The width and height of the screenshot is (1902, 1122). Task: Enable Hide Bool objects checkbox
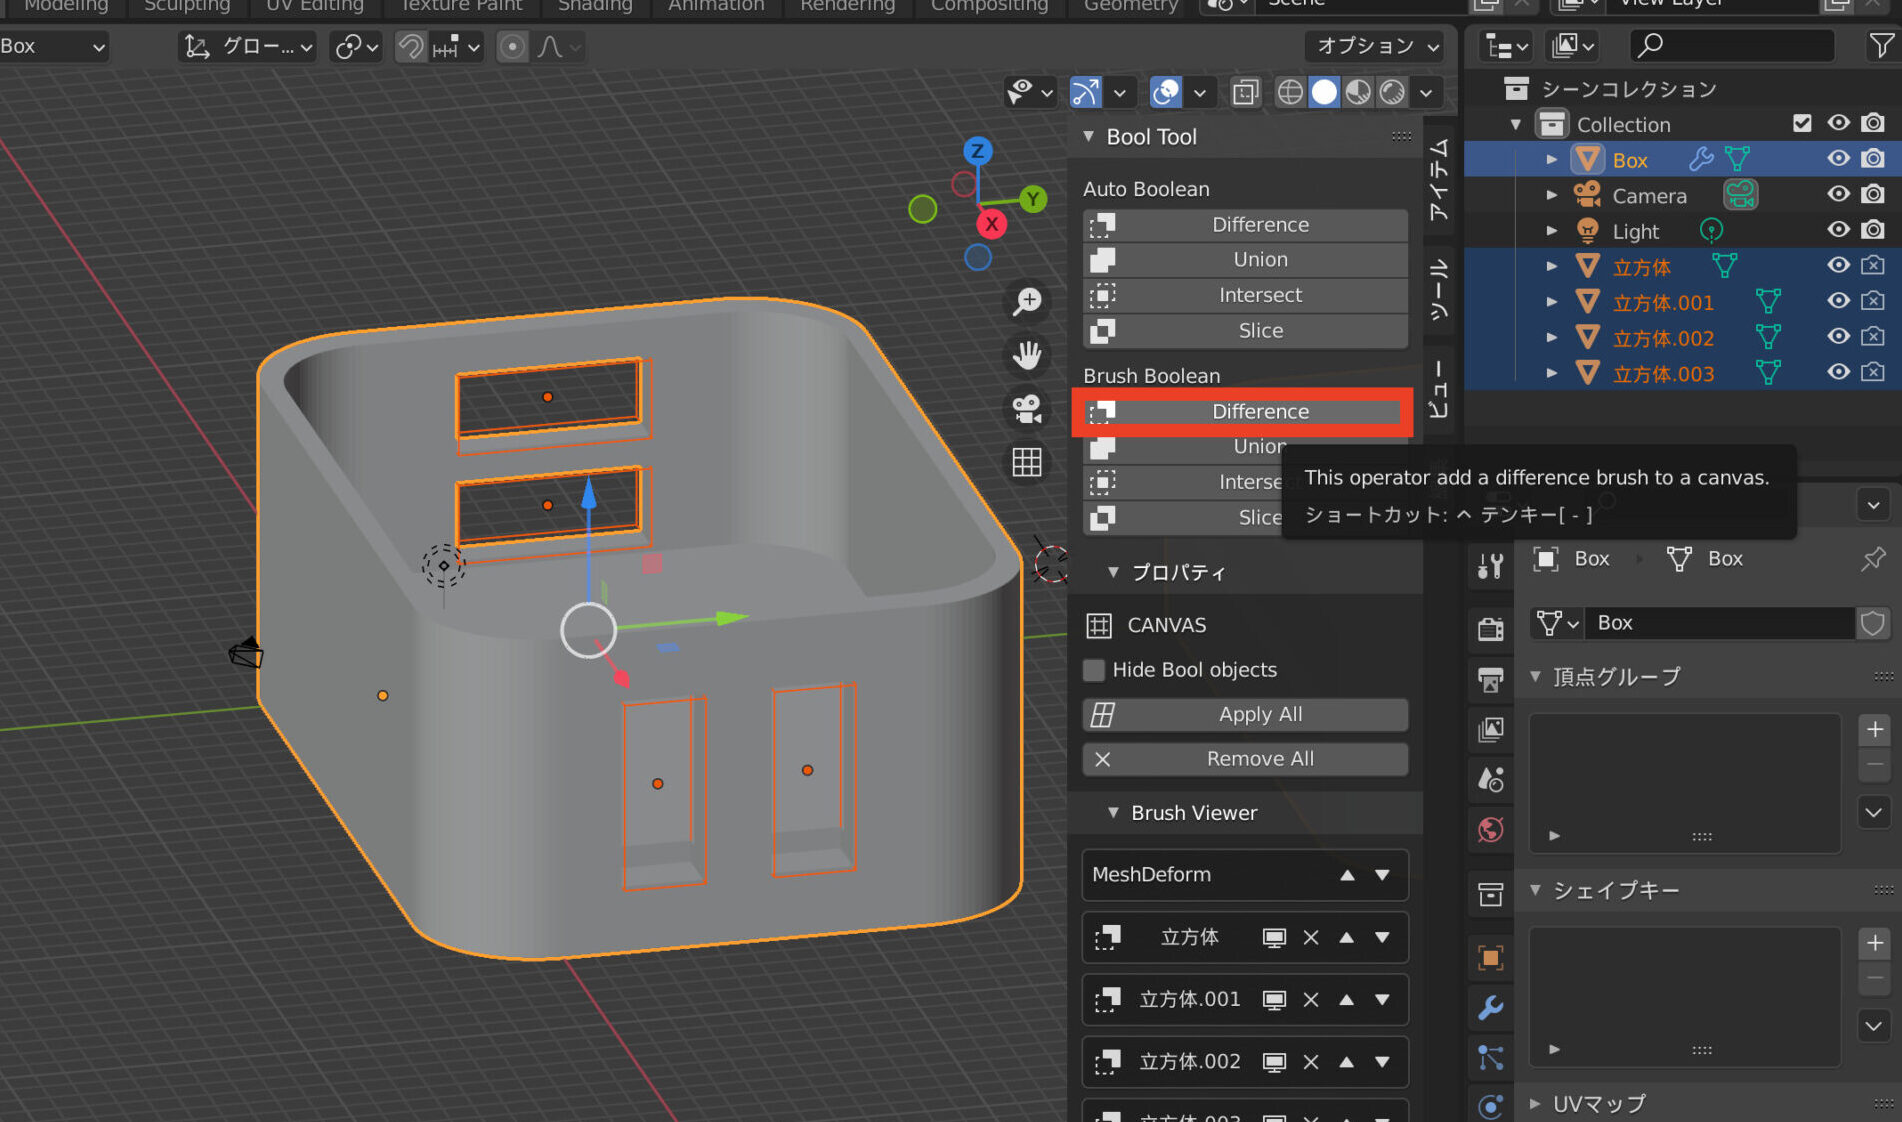(1094, 670)
